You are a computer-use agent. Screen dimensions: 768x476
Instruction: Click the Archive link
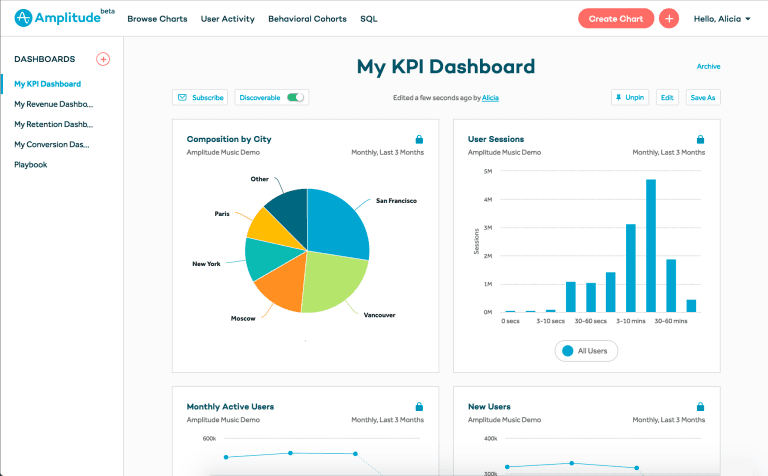[708, 66]
